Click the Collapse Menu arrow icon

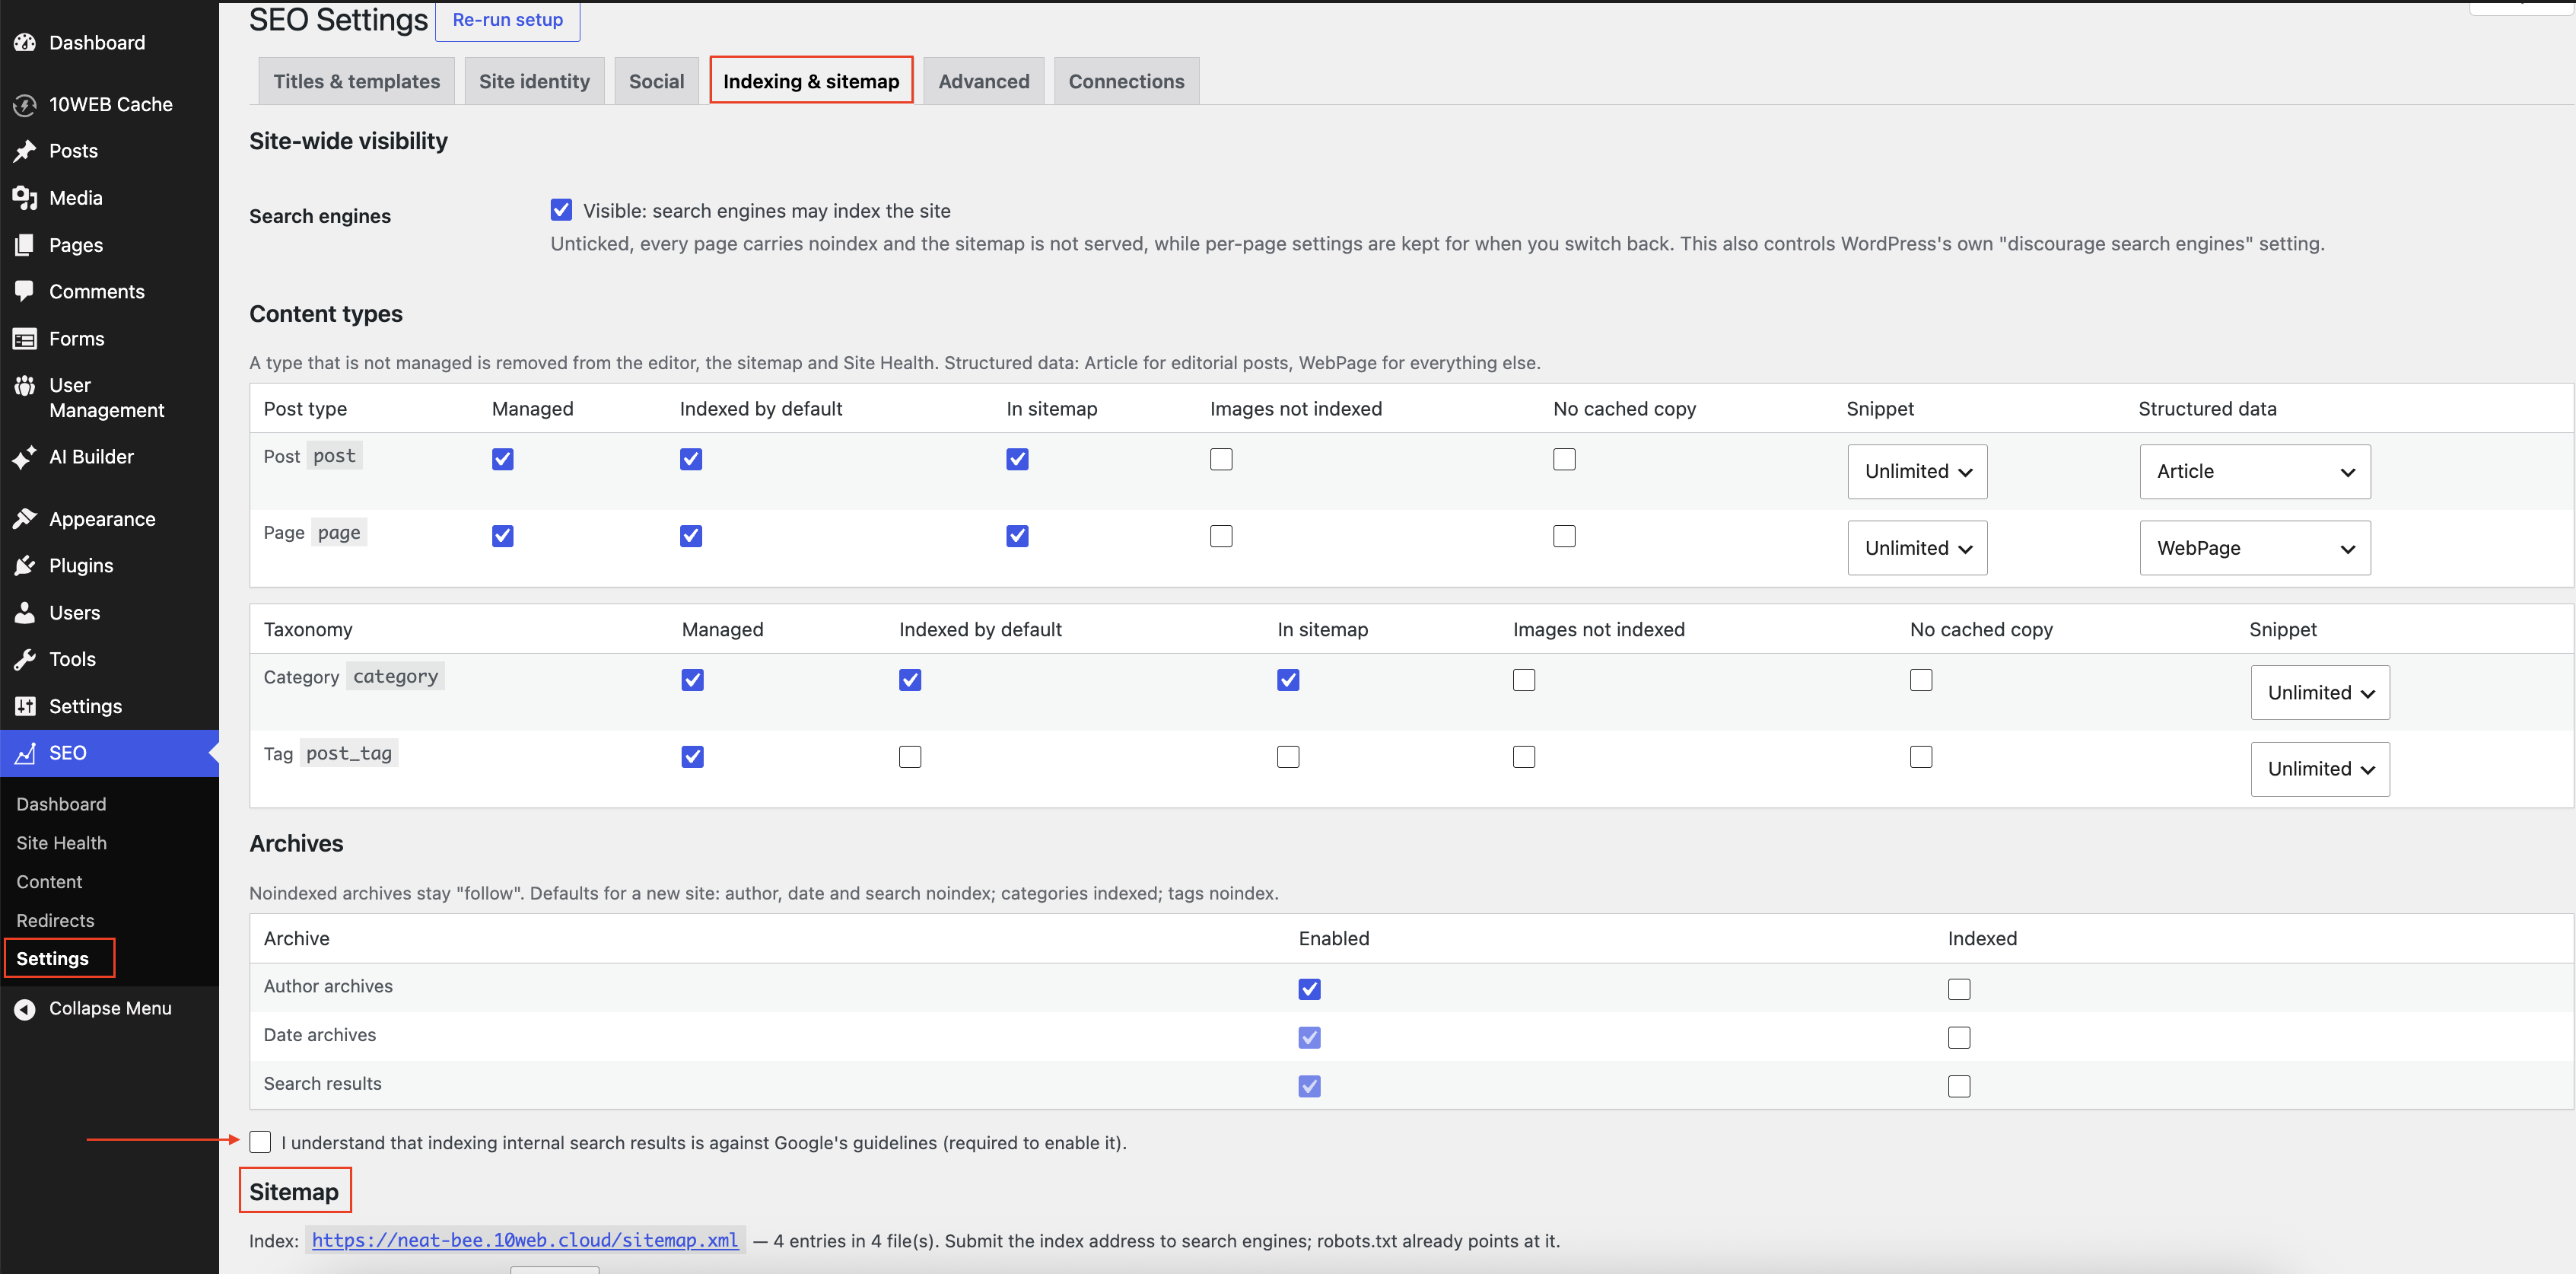[25, 1009]
